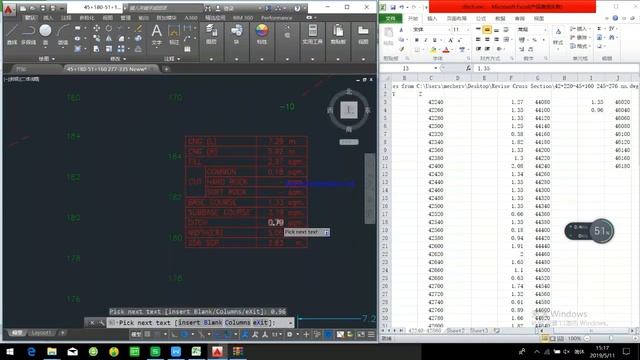The height and width of the screenshot is (360, 640).
Task: Toggle polar tracking in AutoCAD status bar
Action: tap(184, 334)
